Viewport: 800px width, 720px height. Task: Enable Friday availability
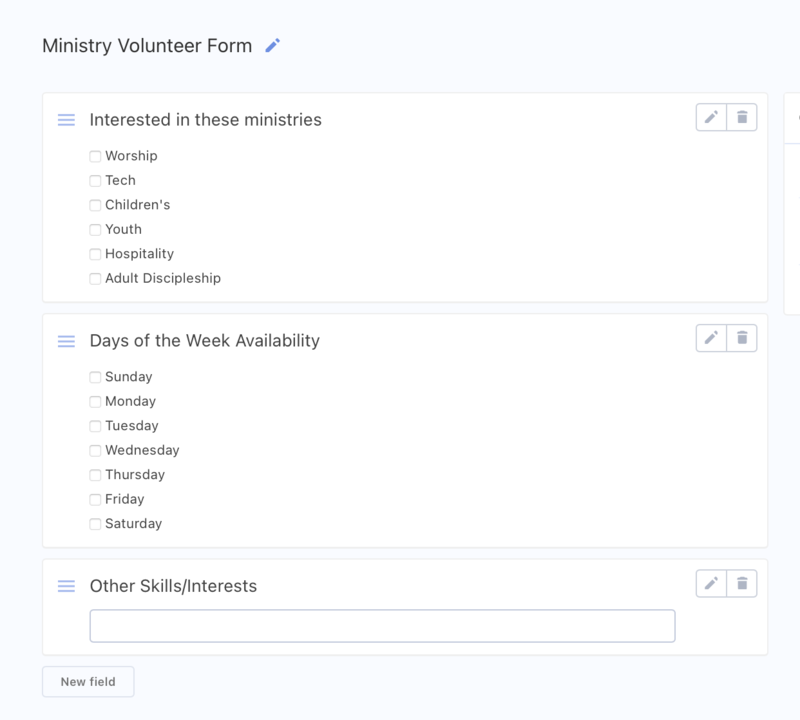coord(95,499)
